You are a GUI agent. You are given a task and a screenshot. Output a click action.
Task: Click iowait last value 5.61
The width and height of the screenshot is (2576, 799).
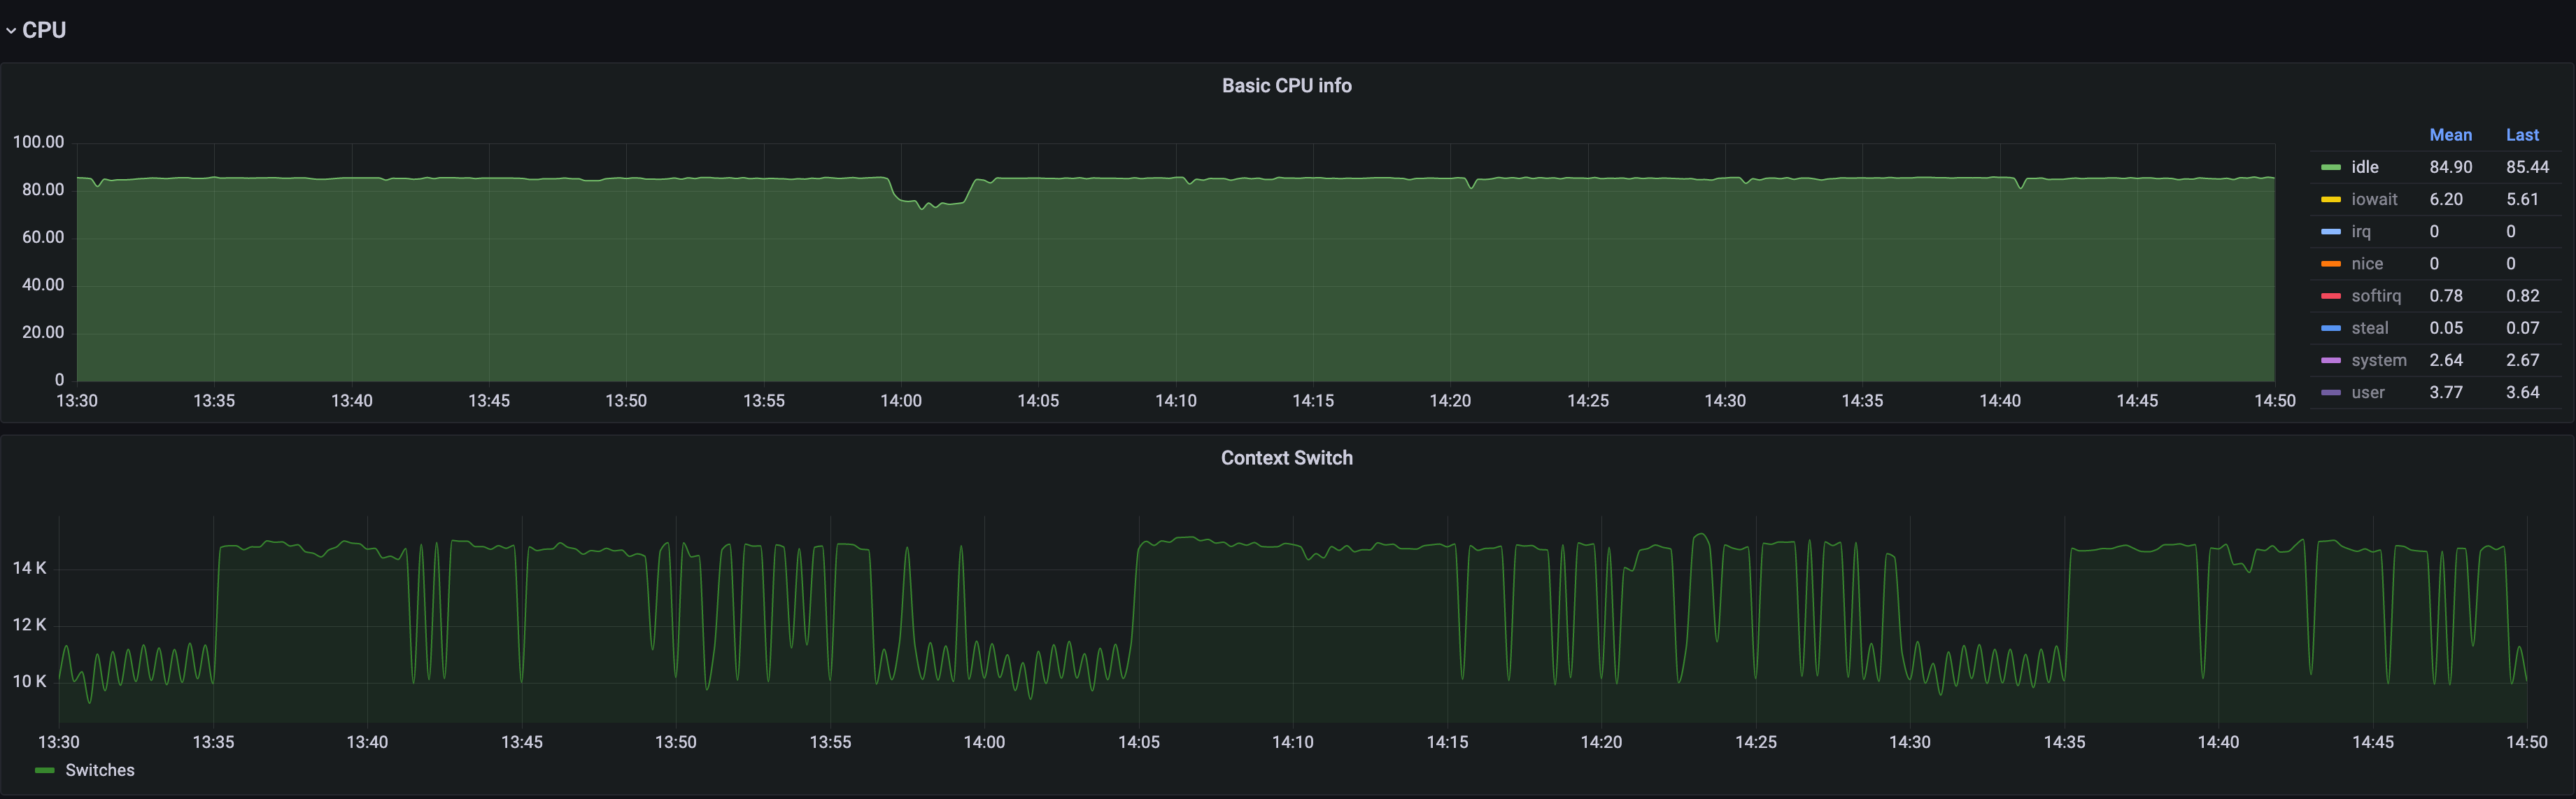point(2522,199)
